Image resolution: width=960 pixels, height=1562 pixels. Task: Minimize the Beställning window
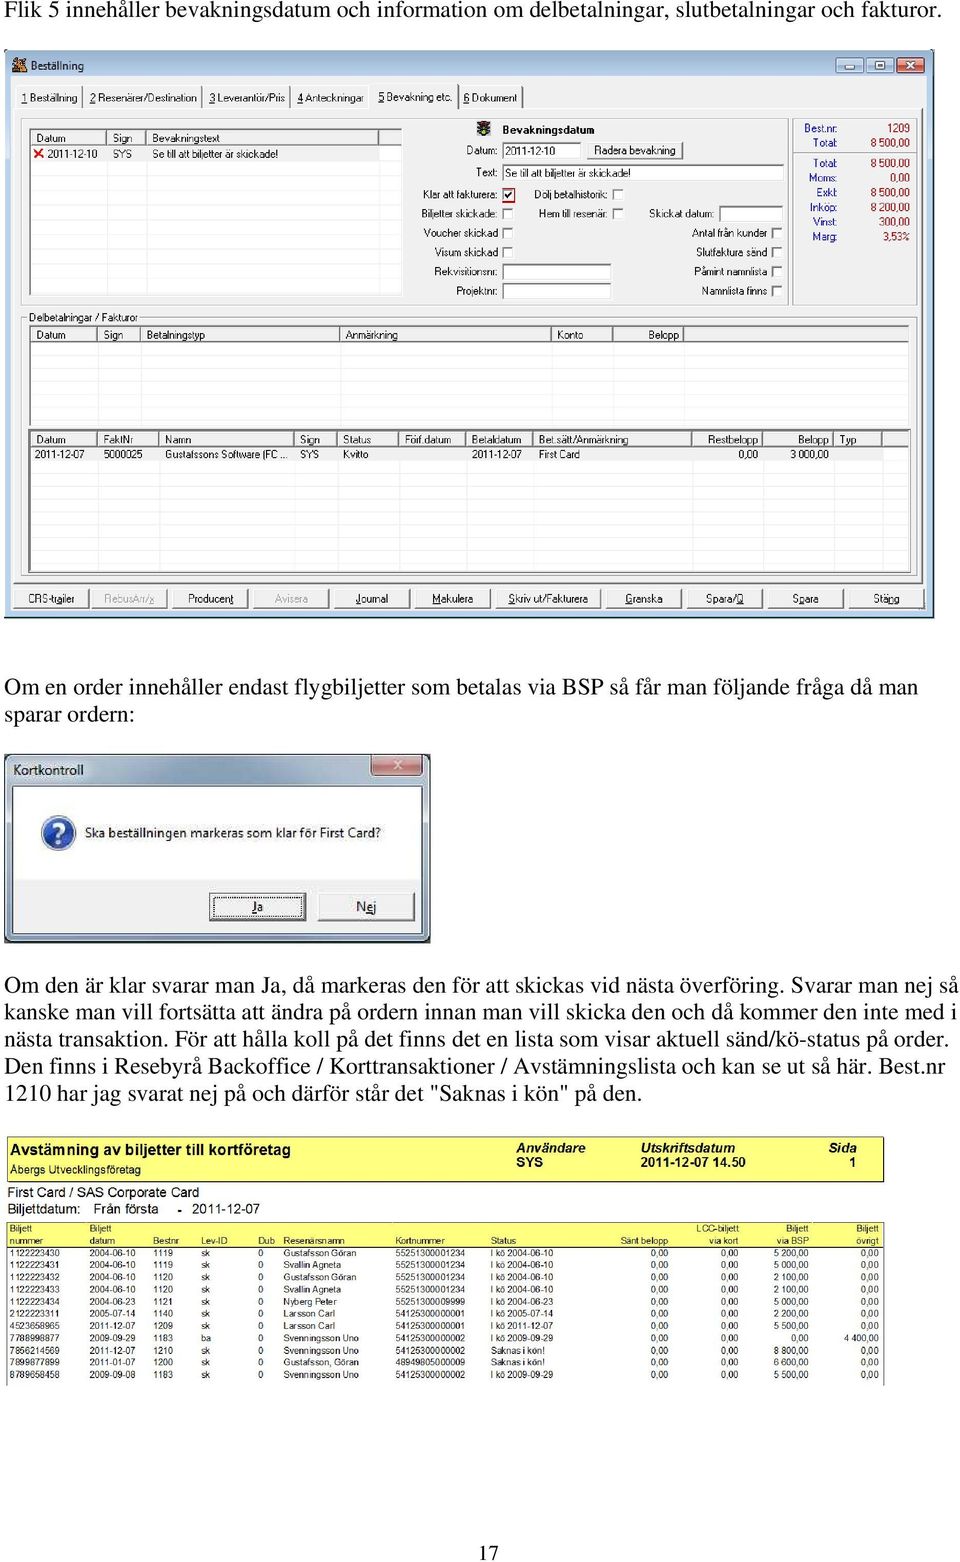[x=850, y=65]
